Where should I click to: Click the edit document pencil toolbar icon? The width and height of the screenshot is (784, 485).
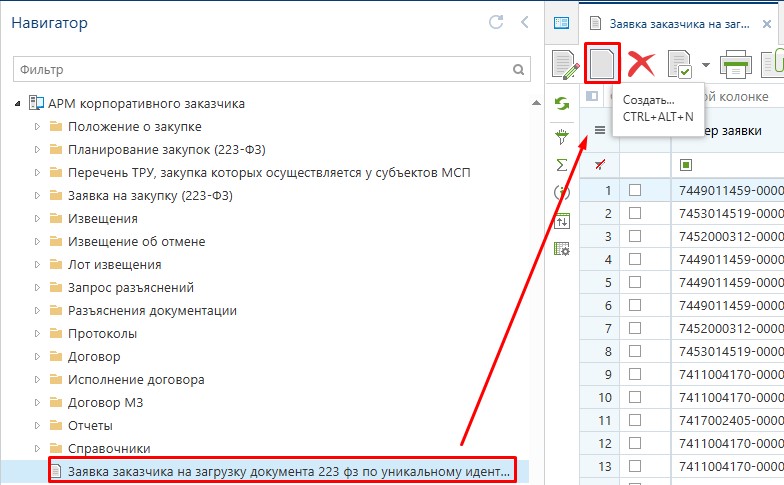click(566, 64)
